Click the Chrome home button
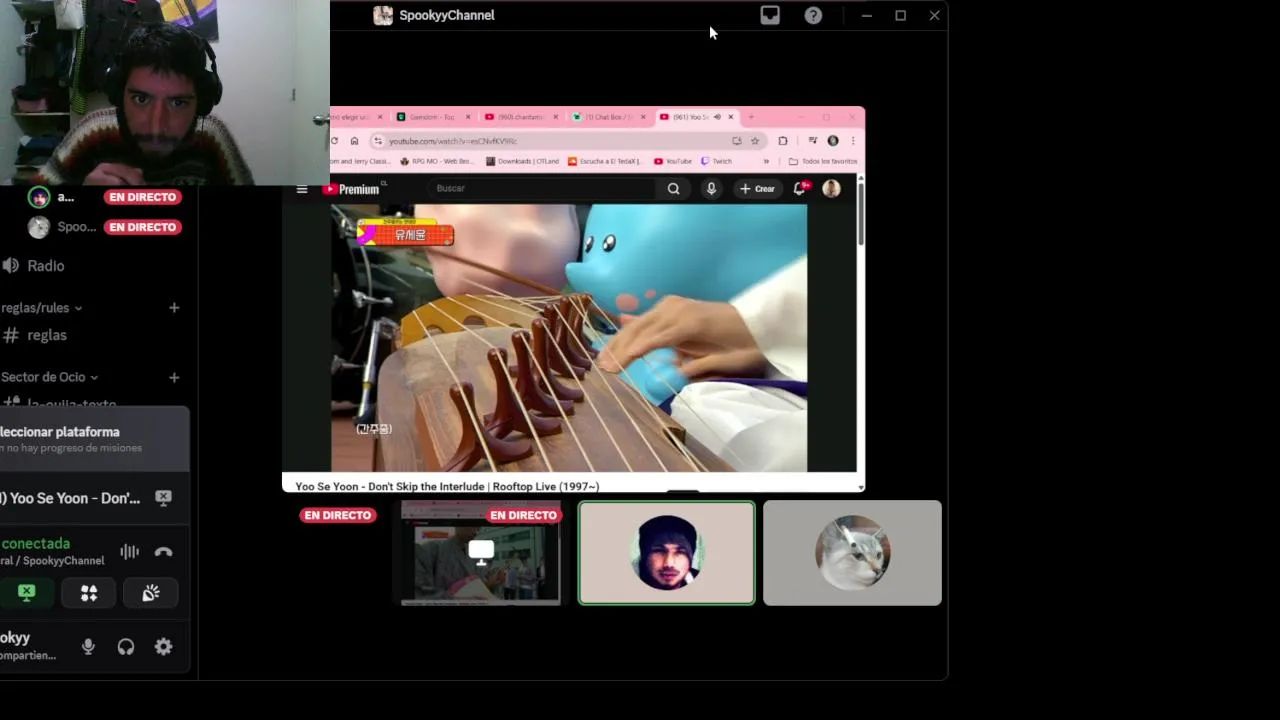Viewport: 1280px width, 720px height. pyautogui.click(x=354, y=141)
